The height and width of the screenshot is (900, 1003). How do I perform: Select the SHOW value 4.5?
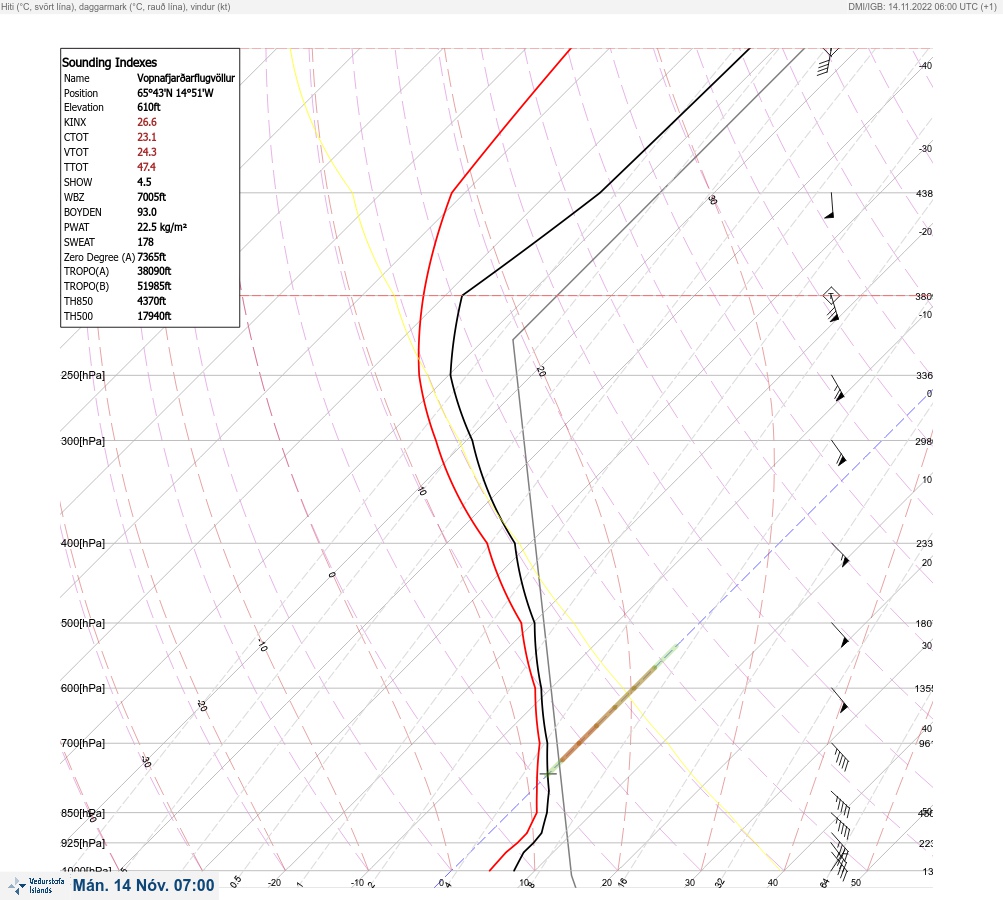click(x=144, y=182)
